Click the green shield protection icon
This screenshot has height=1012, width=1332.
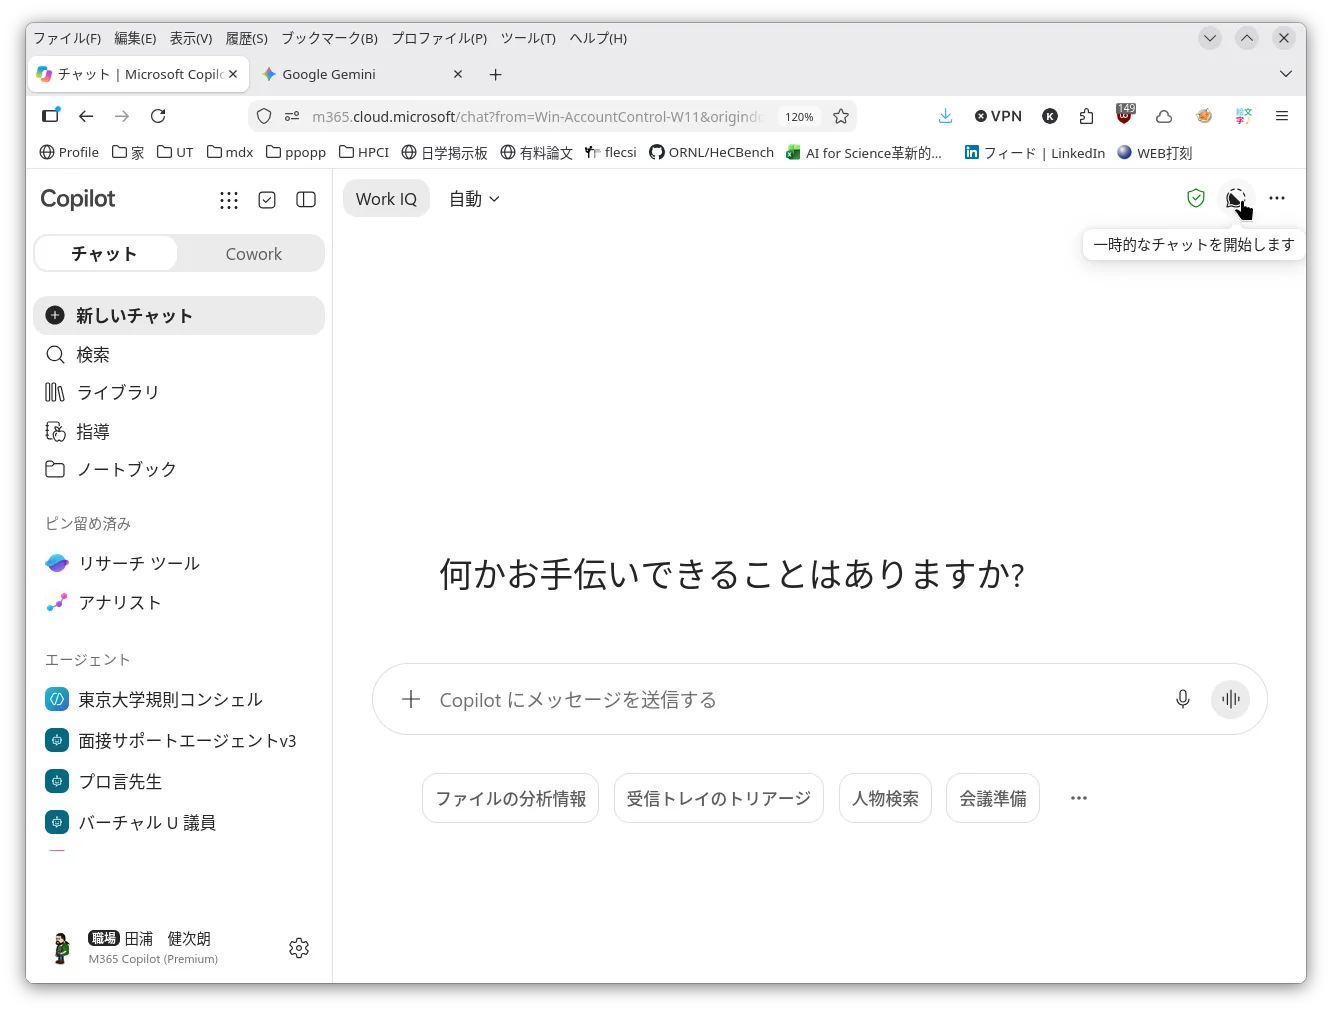click(1196, 198)
